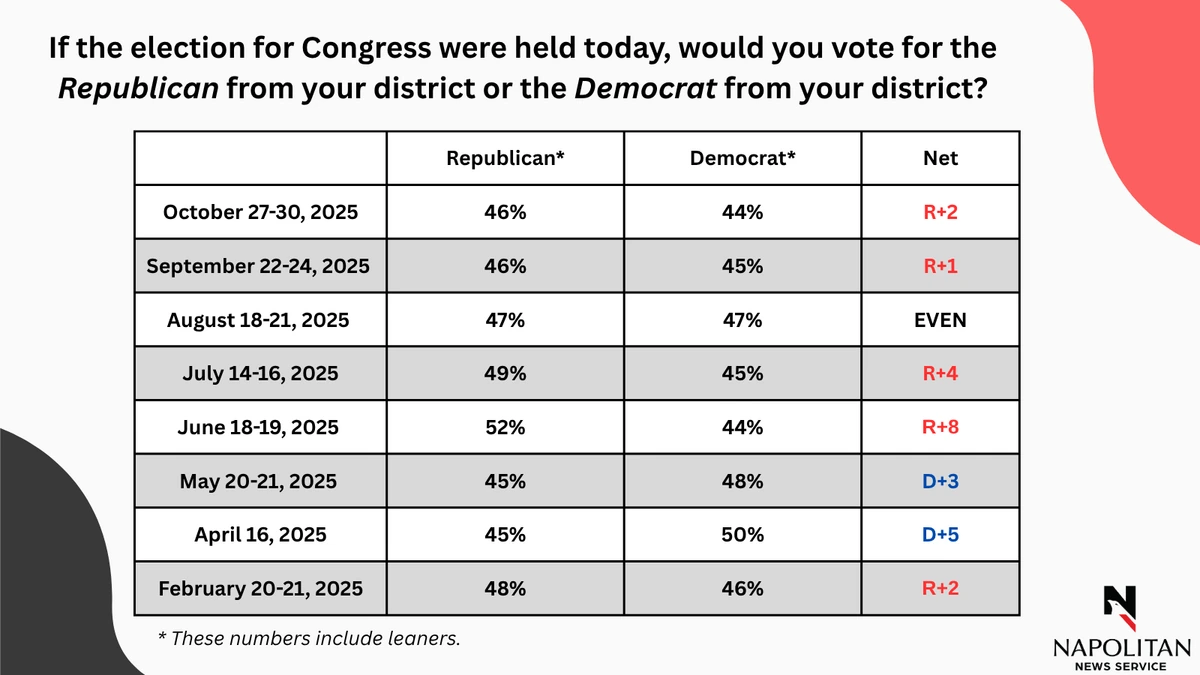Click the D+3 net value
This screenshot has width=1200, height=675.
tap(940, 481)
